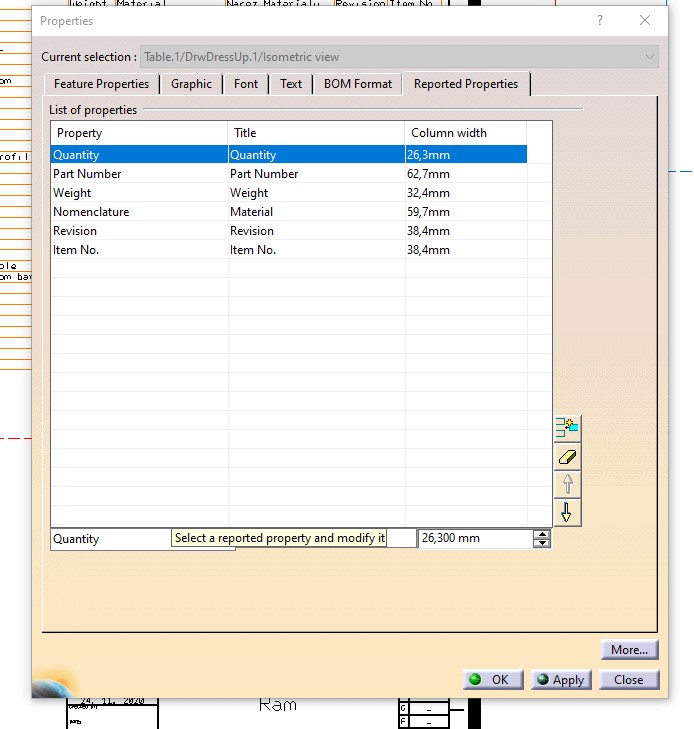Decrease column width with down spinner arrow
This screenshot has height=729, width=694.
542,543
